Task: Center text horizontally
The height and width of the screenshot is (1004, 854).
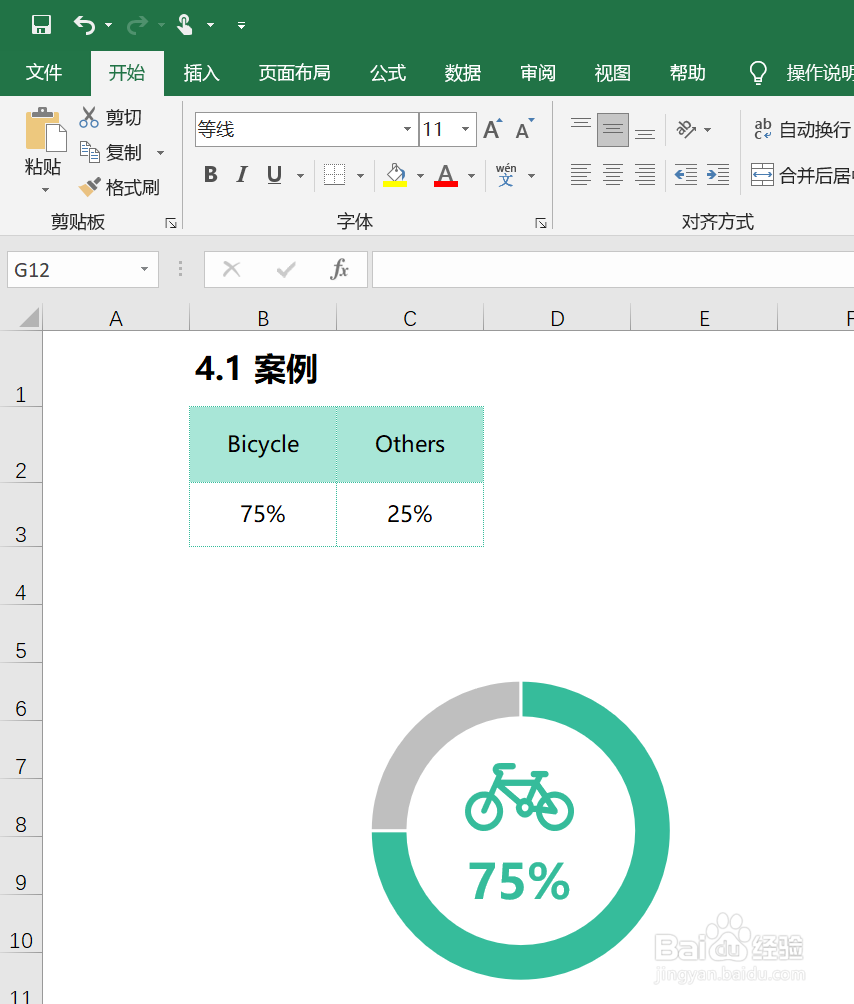Action: coord(613,175)
